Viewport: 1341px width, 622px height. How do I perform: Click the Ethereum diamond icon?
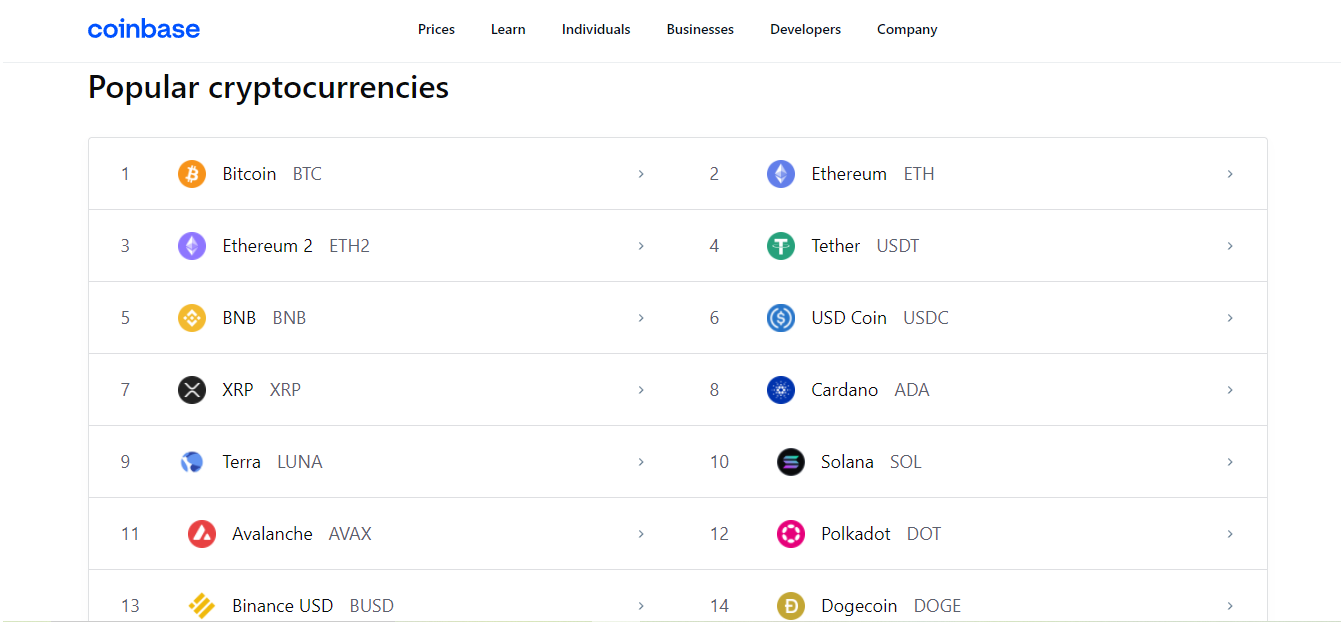pos(781,174)
